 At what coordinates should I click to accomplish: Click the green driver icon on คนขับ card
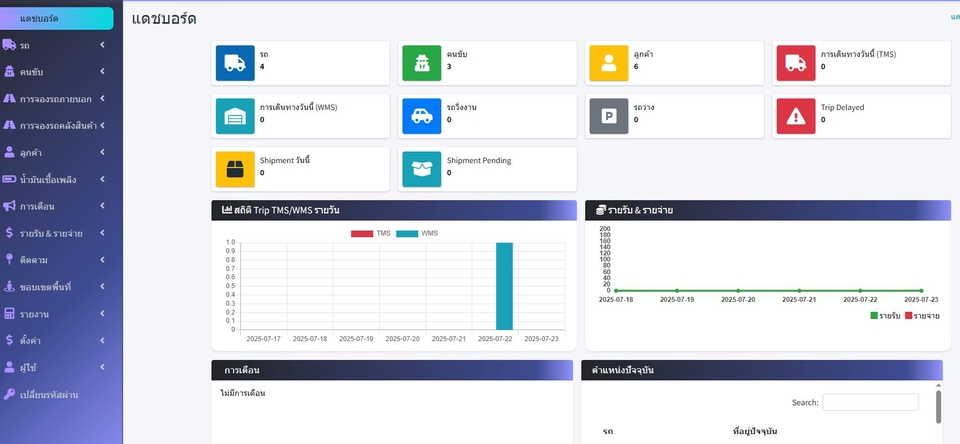[422, 62]
